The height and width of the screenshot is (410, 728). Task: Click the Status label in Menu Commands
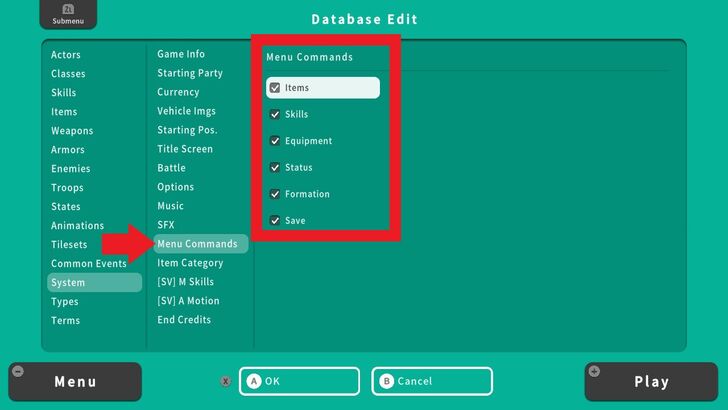(x=299, y=168)
